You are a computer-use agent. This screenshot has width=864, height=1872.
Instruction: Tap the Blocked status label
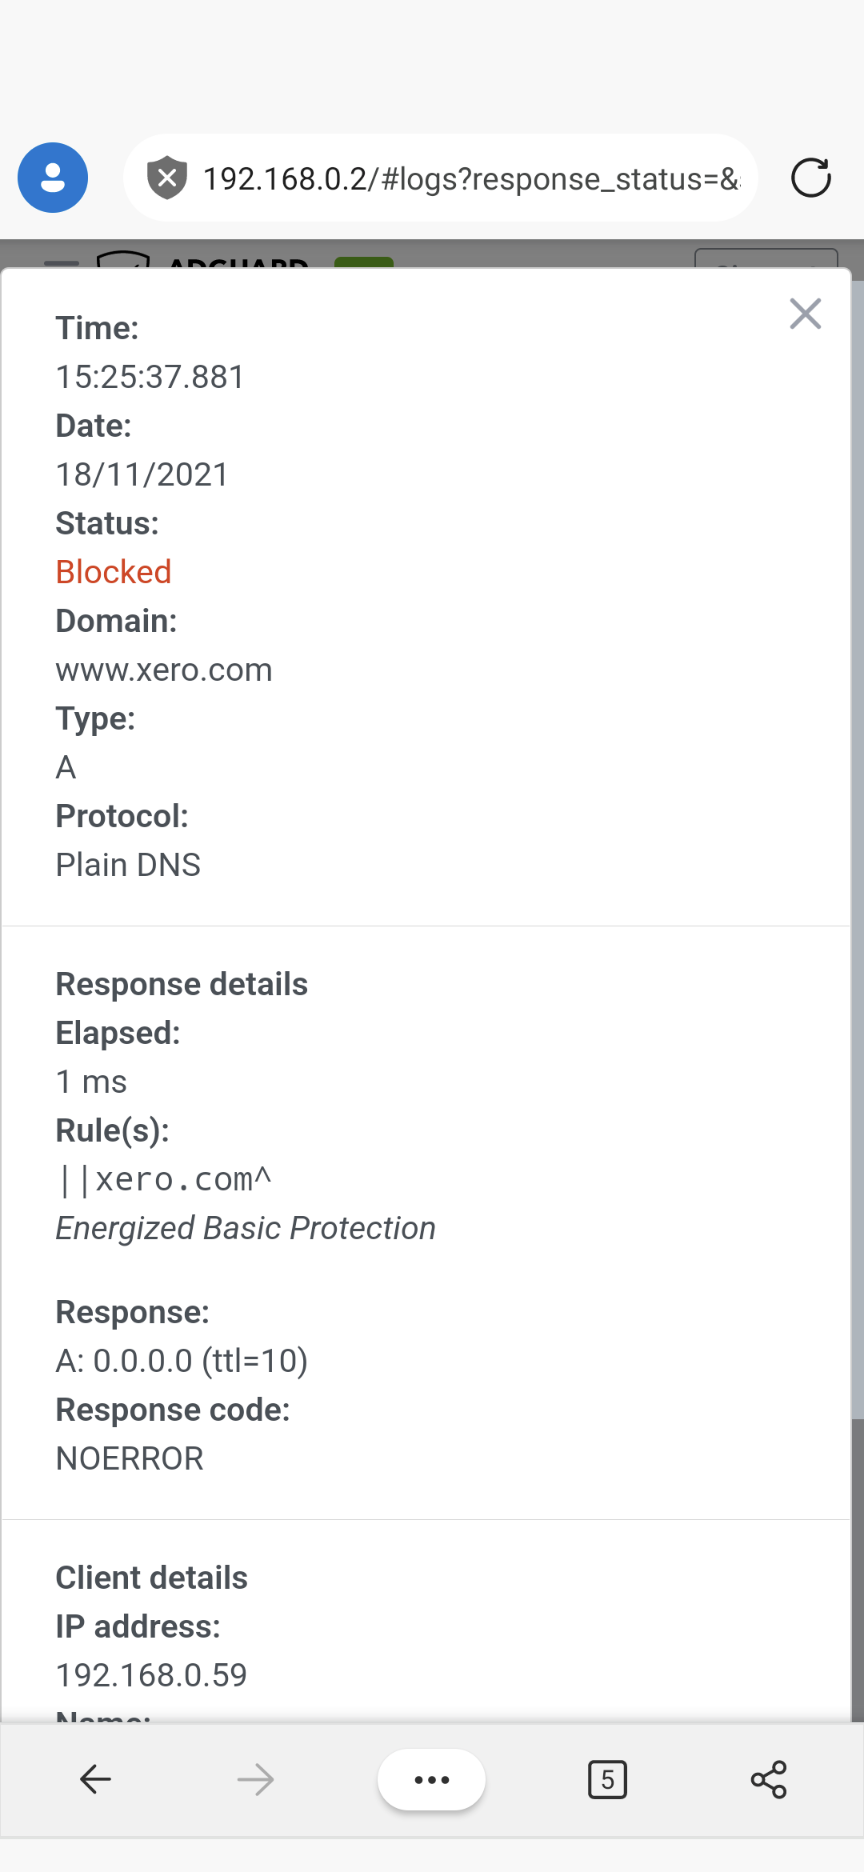tap(113, 571)
